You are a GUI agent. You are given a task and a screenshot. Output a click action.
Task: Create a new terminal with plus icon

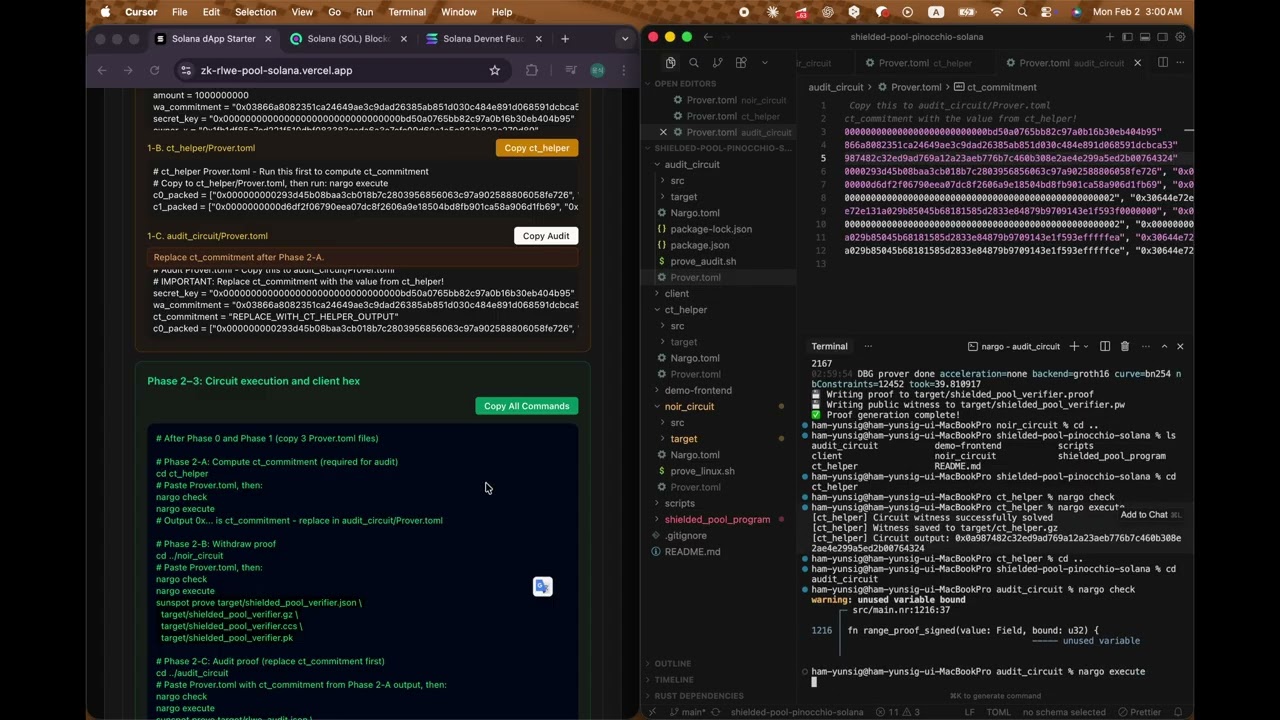(x=1074, y=346)
